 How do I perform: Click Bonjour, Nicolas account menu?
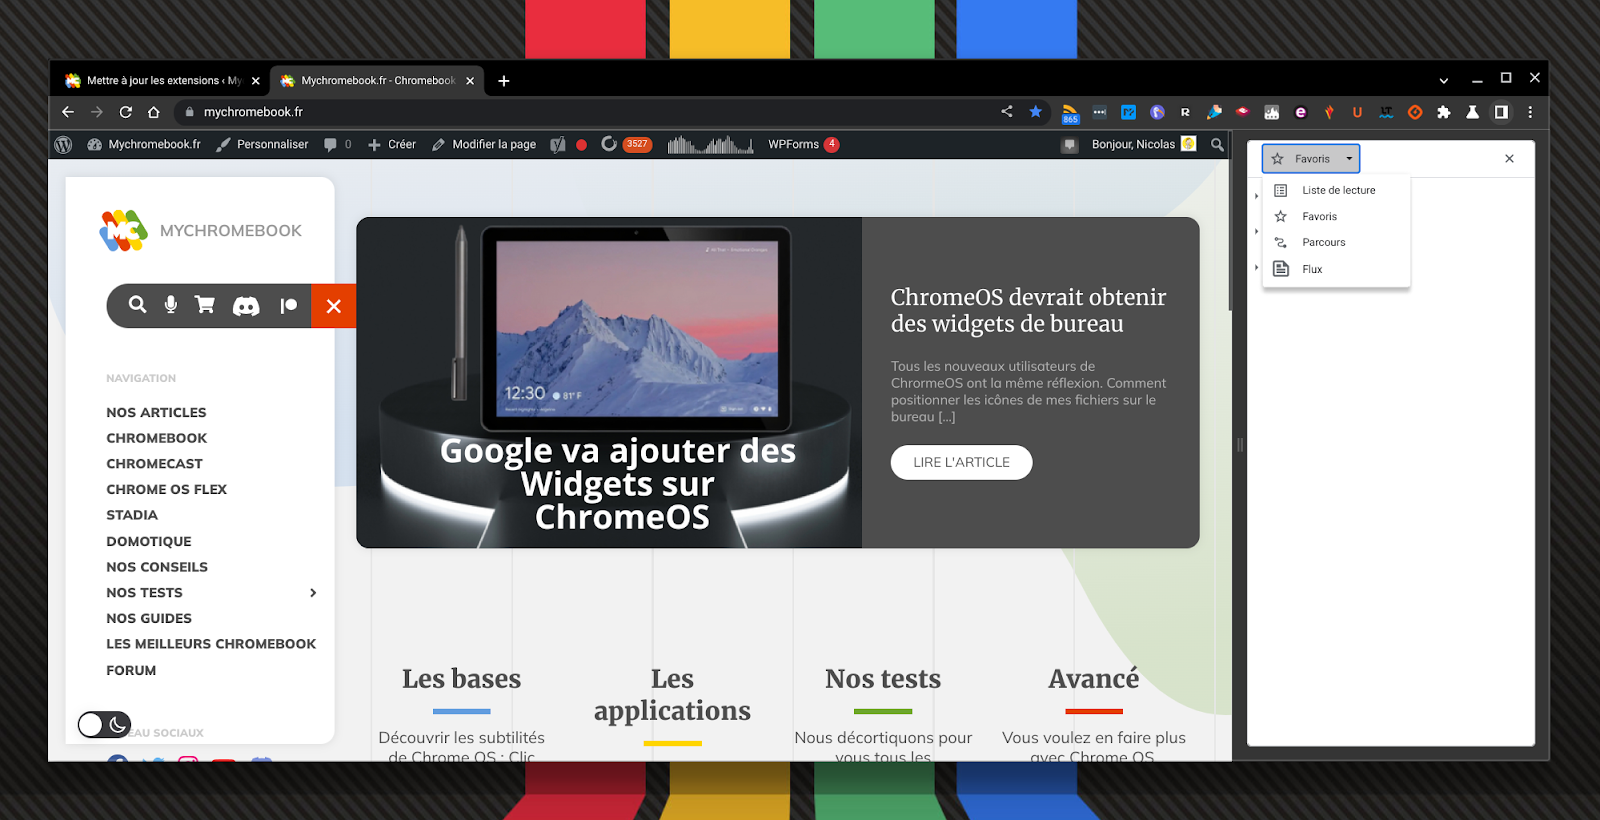[1143, 144]
